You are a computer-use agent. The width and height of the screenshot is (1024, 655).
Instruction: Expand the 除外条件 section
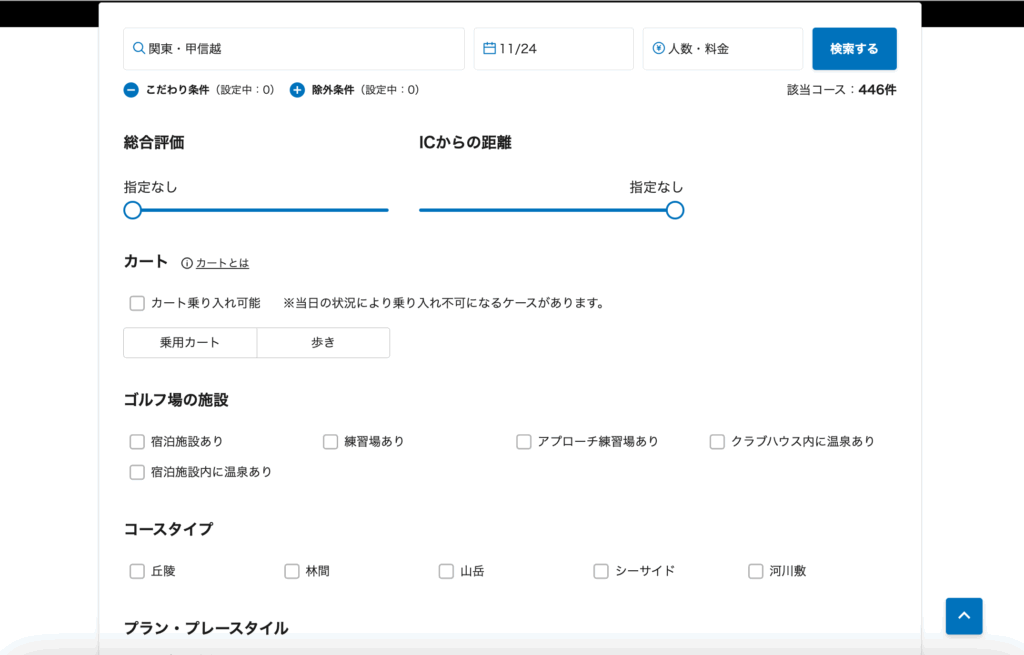click(296, 89)
